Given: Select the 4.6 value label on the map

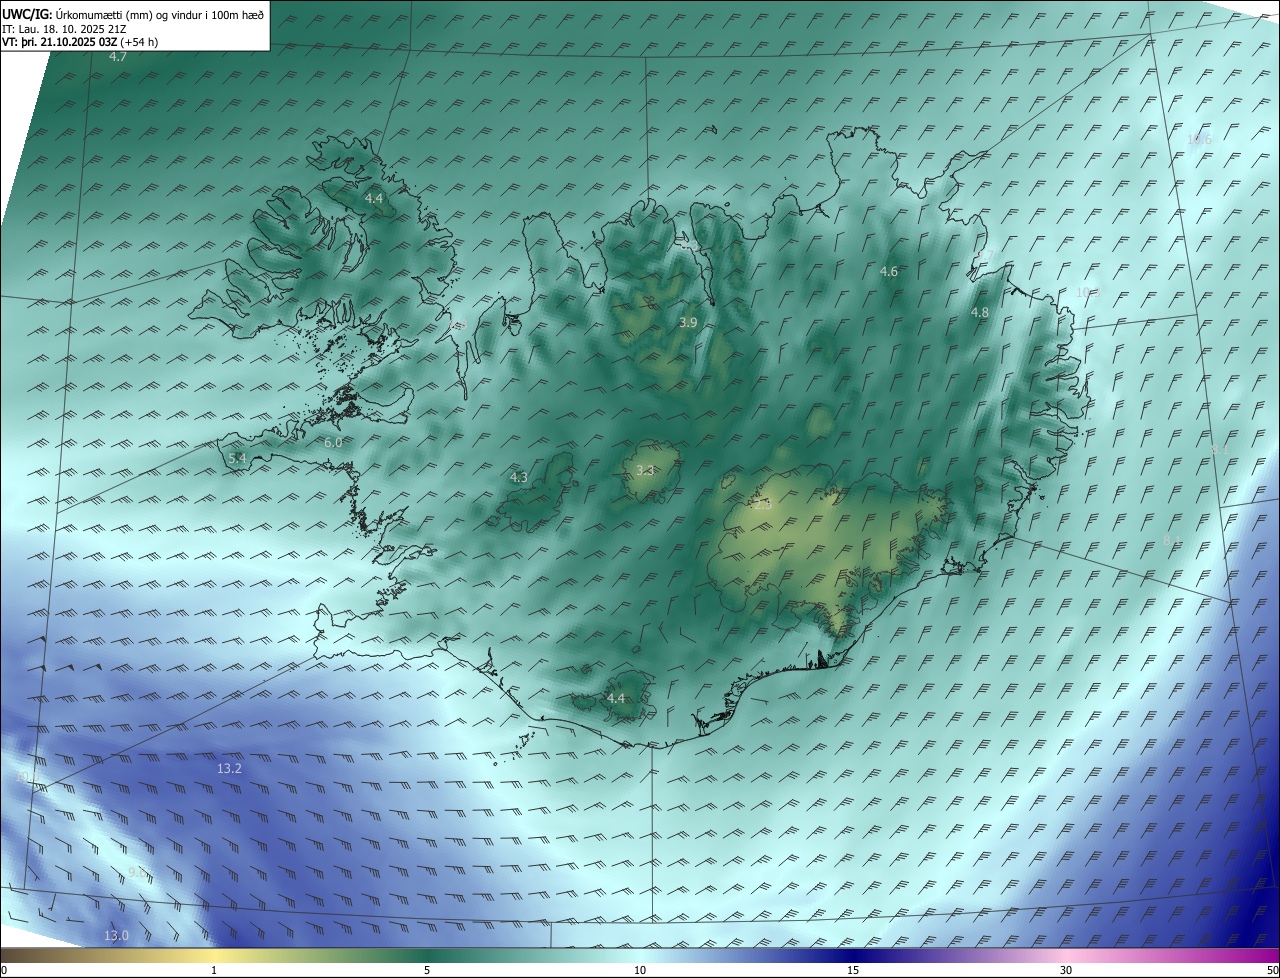Looking at the screenshot, I should [x=889, y=271].
